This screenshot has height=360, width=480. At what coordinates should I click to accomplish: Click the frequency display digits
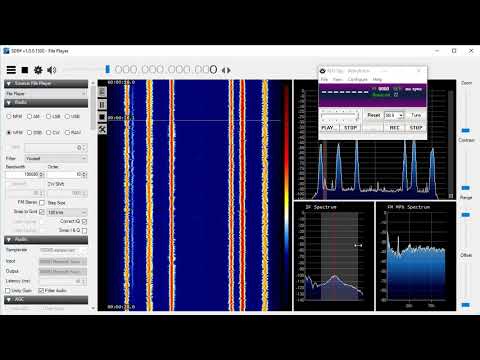coord(166,69)
